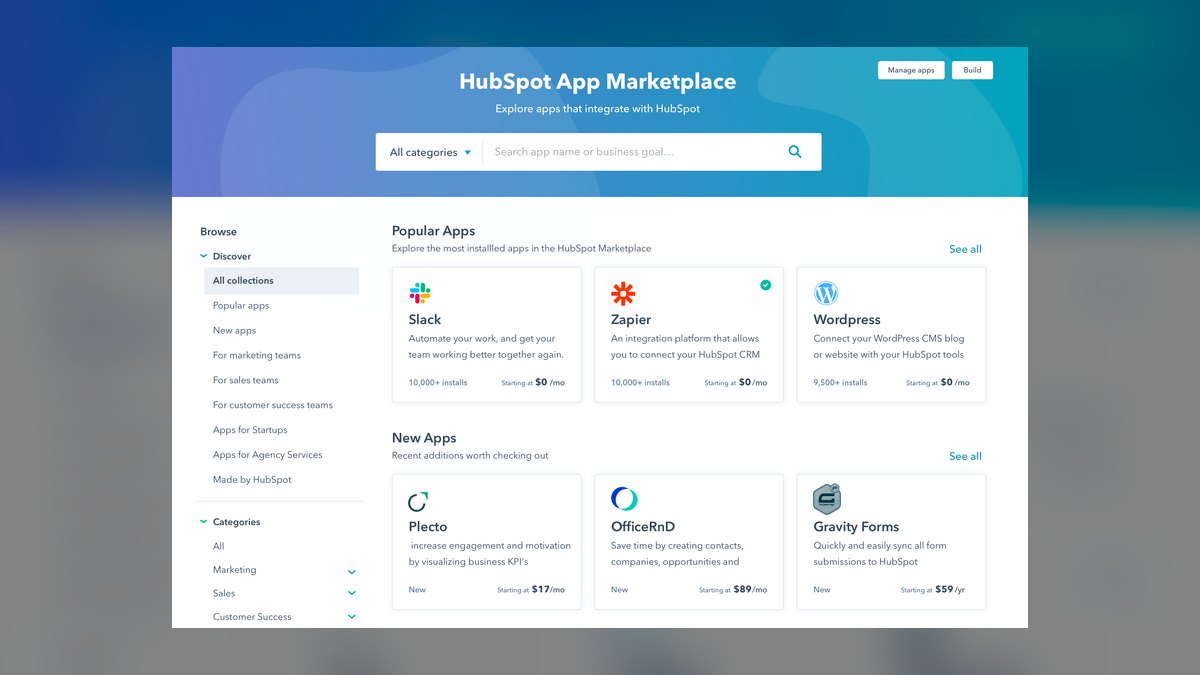Image resolution: width=1200 pixels, height=675 pixels.
Task: Open For marketing teams collection
Action: pos(257,356)
